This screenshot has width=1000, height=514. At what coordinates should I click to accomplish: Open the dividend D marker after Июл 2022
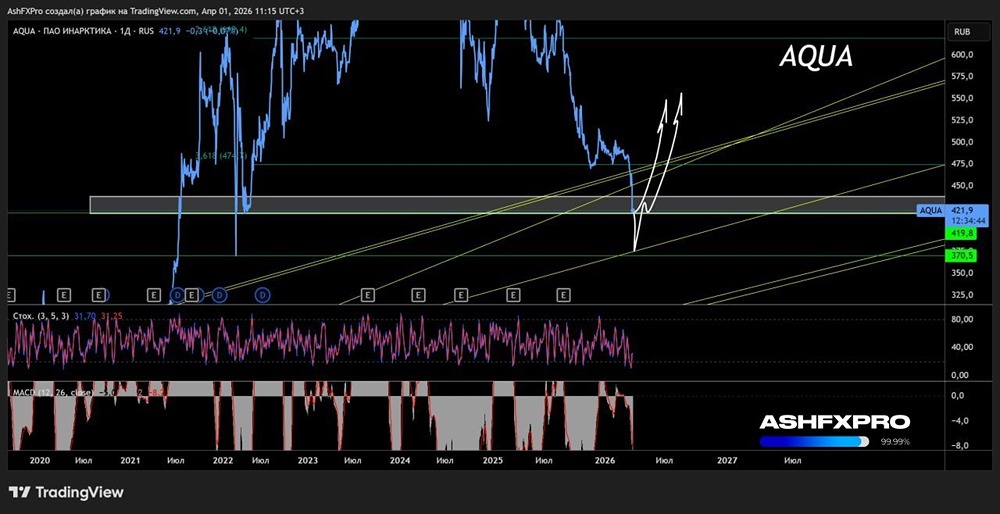(263, 295)
